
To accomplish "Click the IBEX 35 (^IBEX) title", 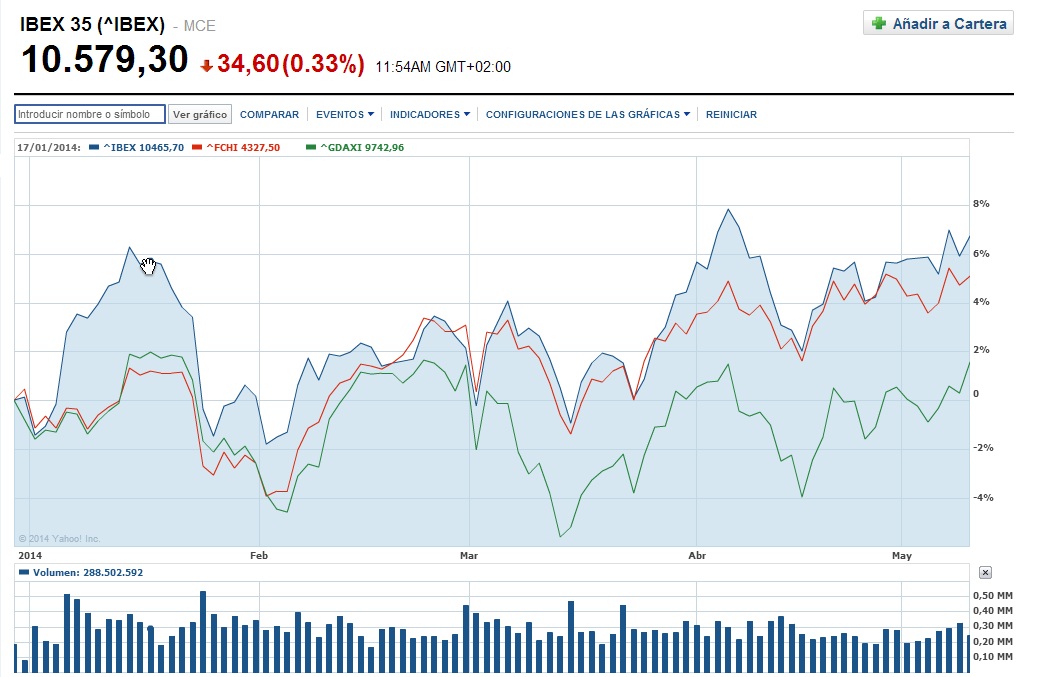I will tap(92, 24).
